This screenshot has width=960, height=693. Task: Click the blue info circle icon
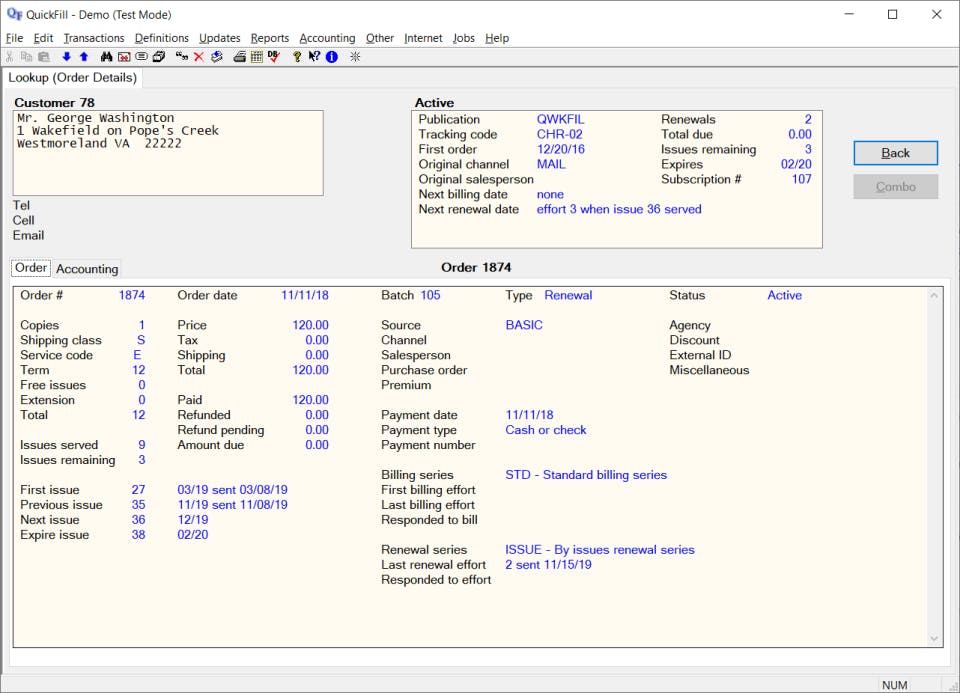331,57
